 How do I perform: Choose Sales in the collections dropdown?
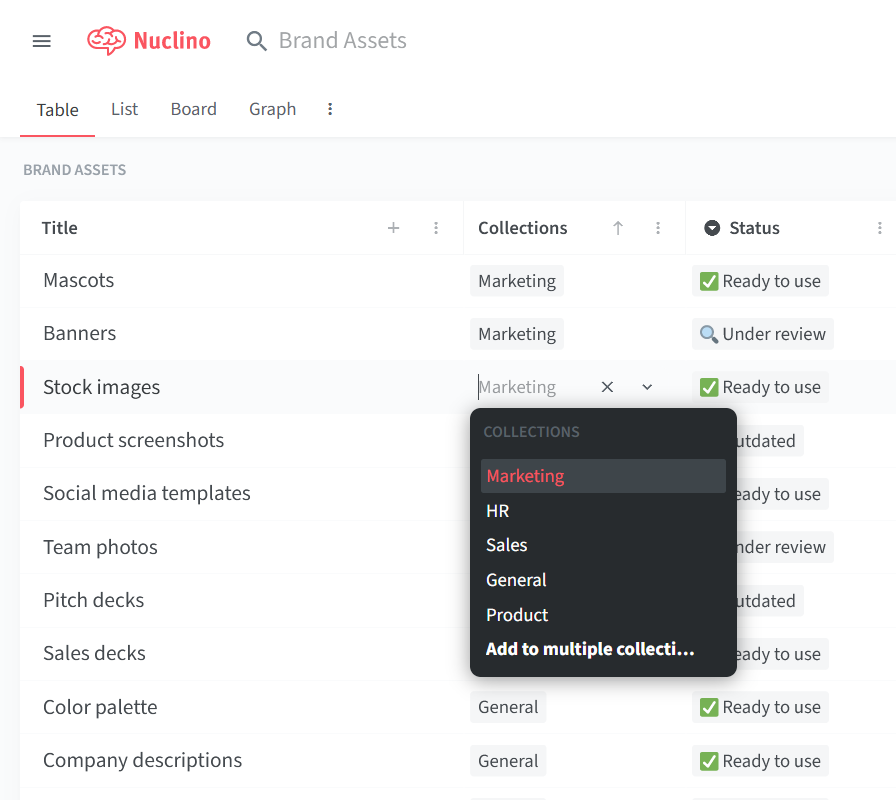click(507, 545)
